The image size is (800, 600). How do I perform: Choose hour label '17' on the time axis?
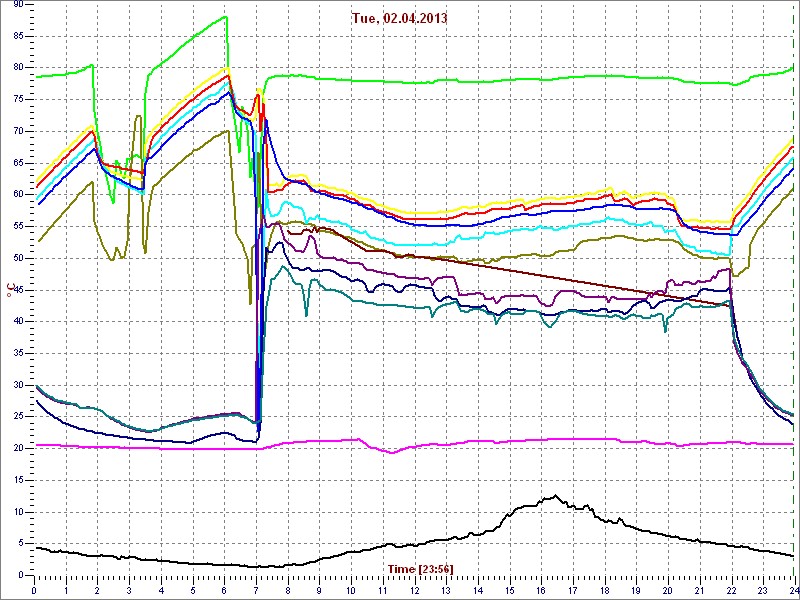click(572, 590)
